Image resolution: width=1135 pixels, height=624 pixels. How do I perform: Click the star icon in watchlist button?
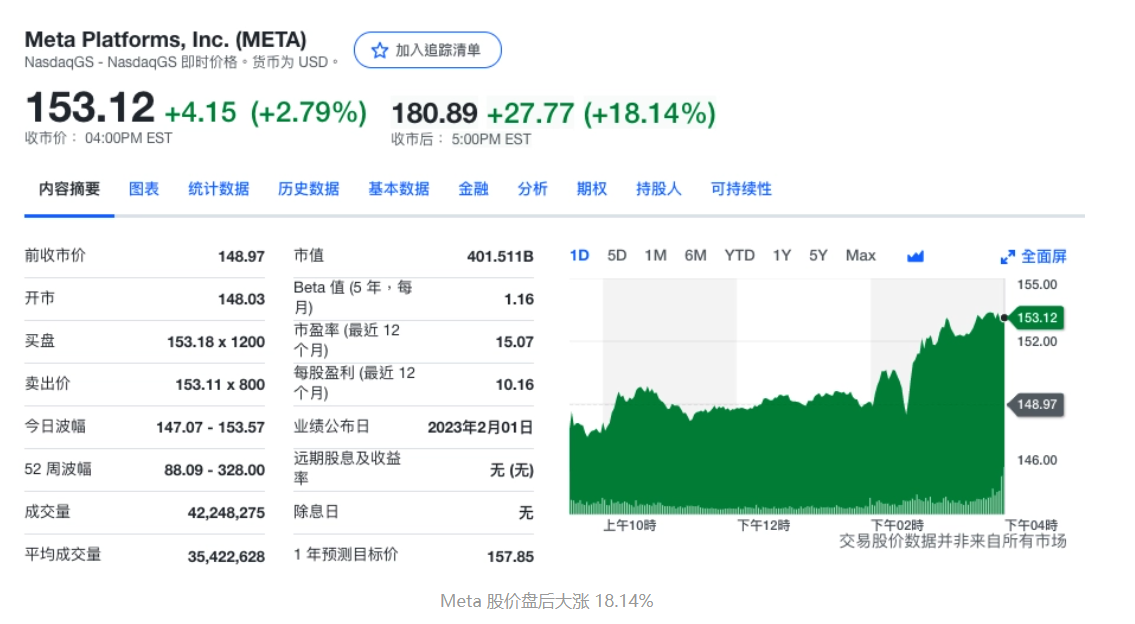pyautogui.click(x=379, y=50)
